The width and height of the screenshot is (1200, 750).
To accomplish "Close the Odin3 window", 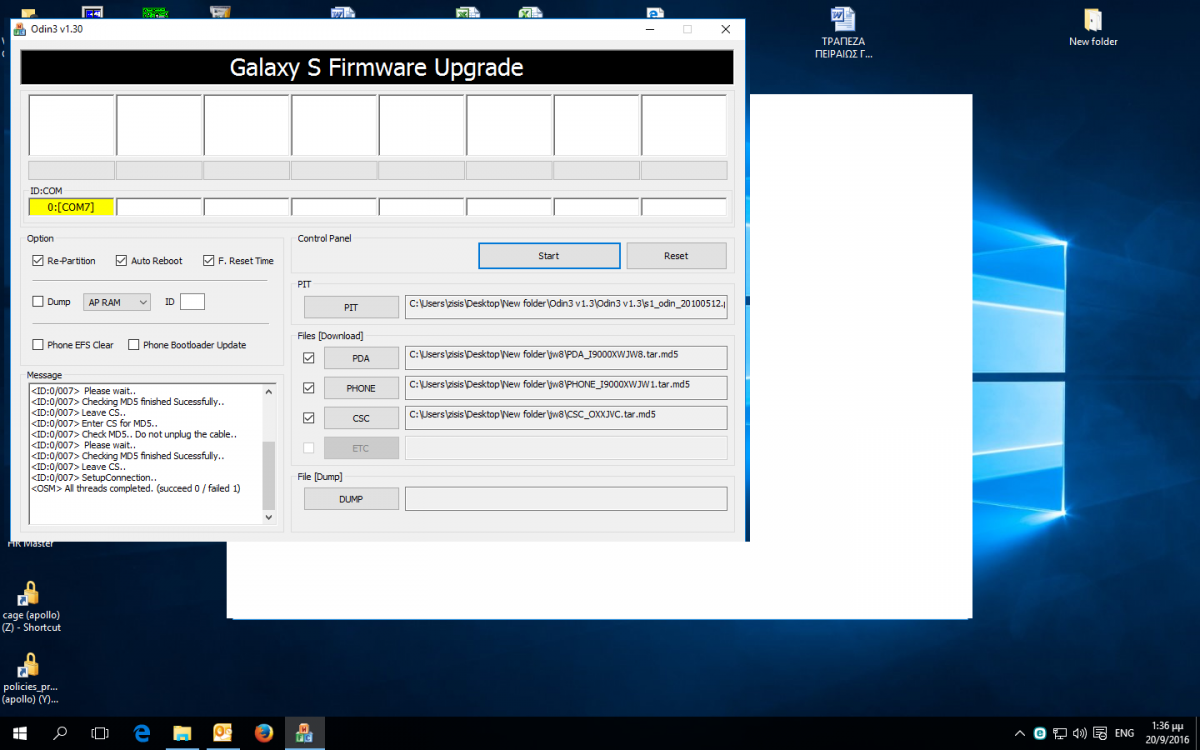I will (725, 29).
